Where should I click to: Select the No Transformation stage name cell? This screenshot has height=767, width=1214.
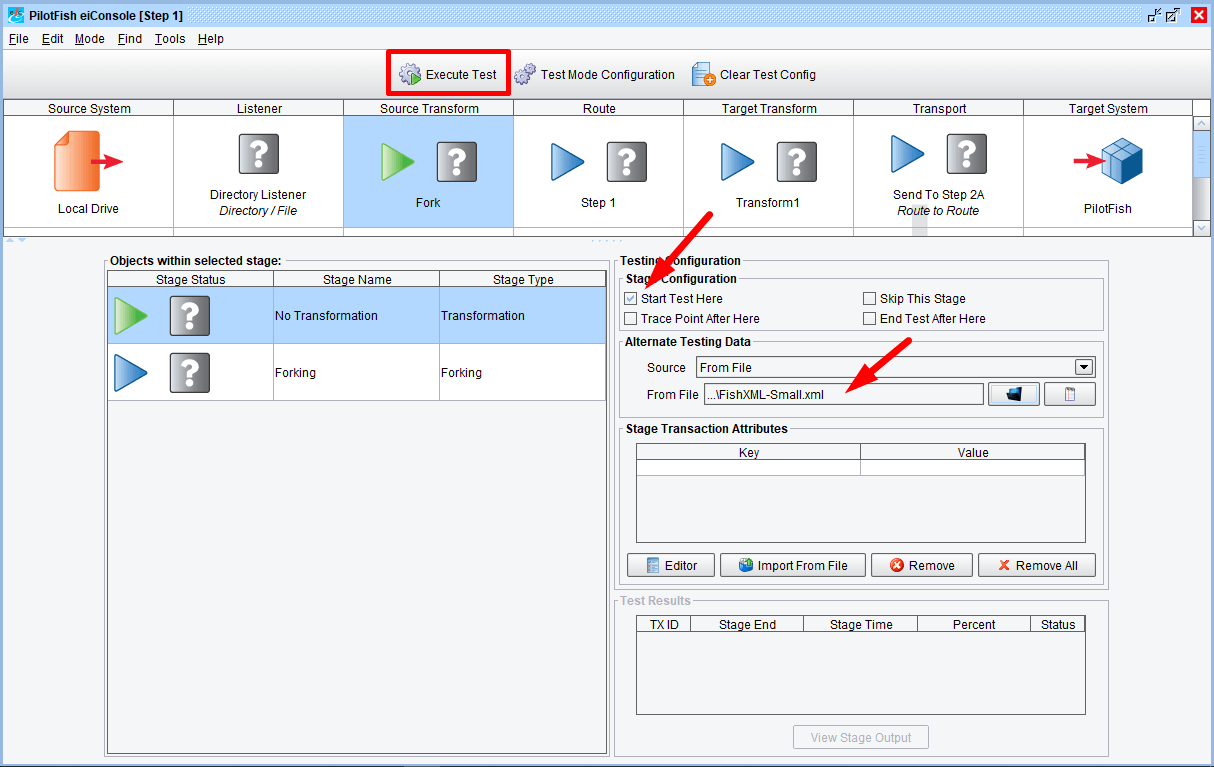[x=356, y=316]
